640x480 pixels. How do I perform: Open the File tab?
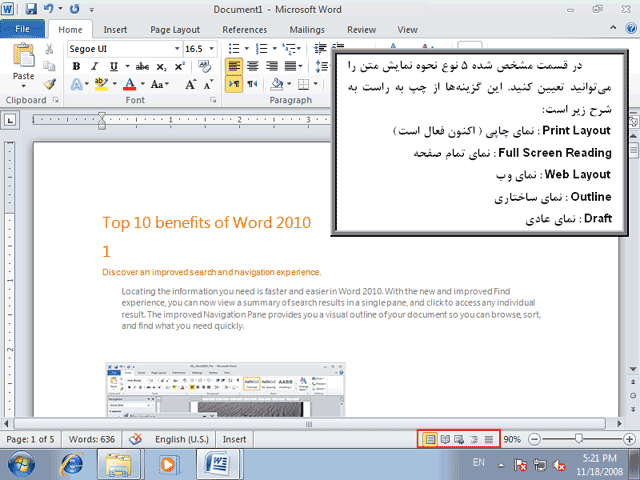click(22, 29)
